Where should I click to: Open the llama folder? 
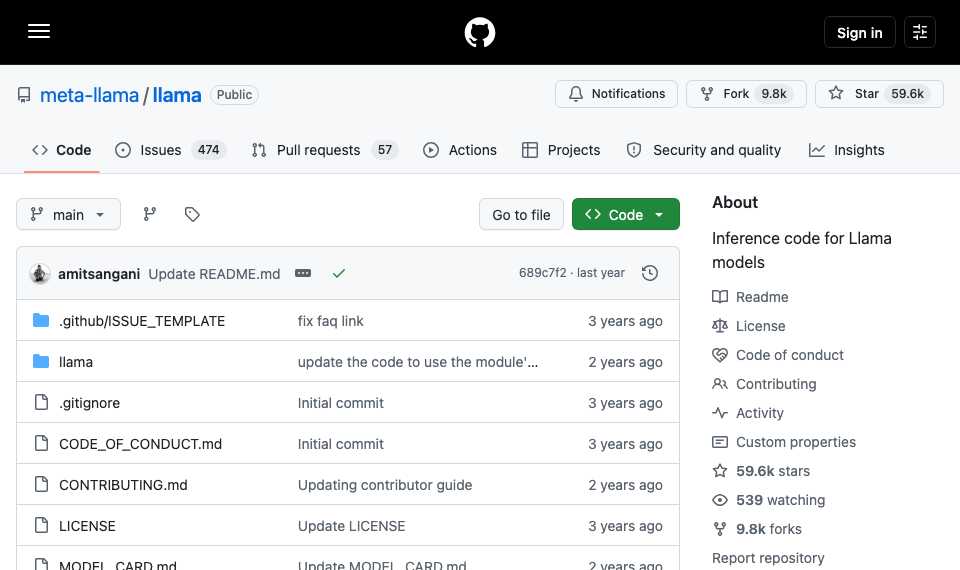76,362
